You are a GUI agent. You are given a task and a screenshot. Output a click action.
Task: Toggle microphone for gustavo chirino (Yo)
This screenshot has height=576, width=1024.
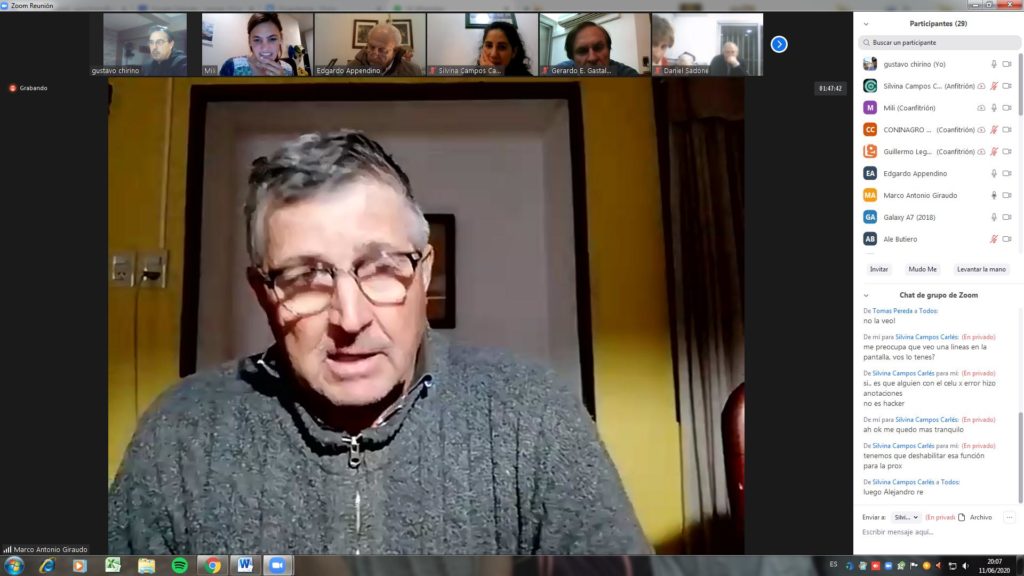(x=993, y=64)
